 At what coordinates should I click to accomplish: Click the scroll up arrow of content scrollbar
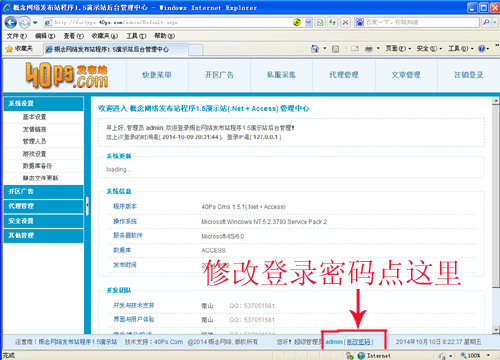point(496,100)
